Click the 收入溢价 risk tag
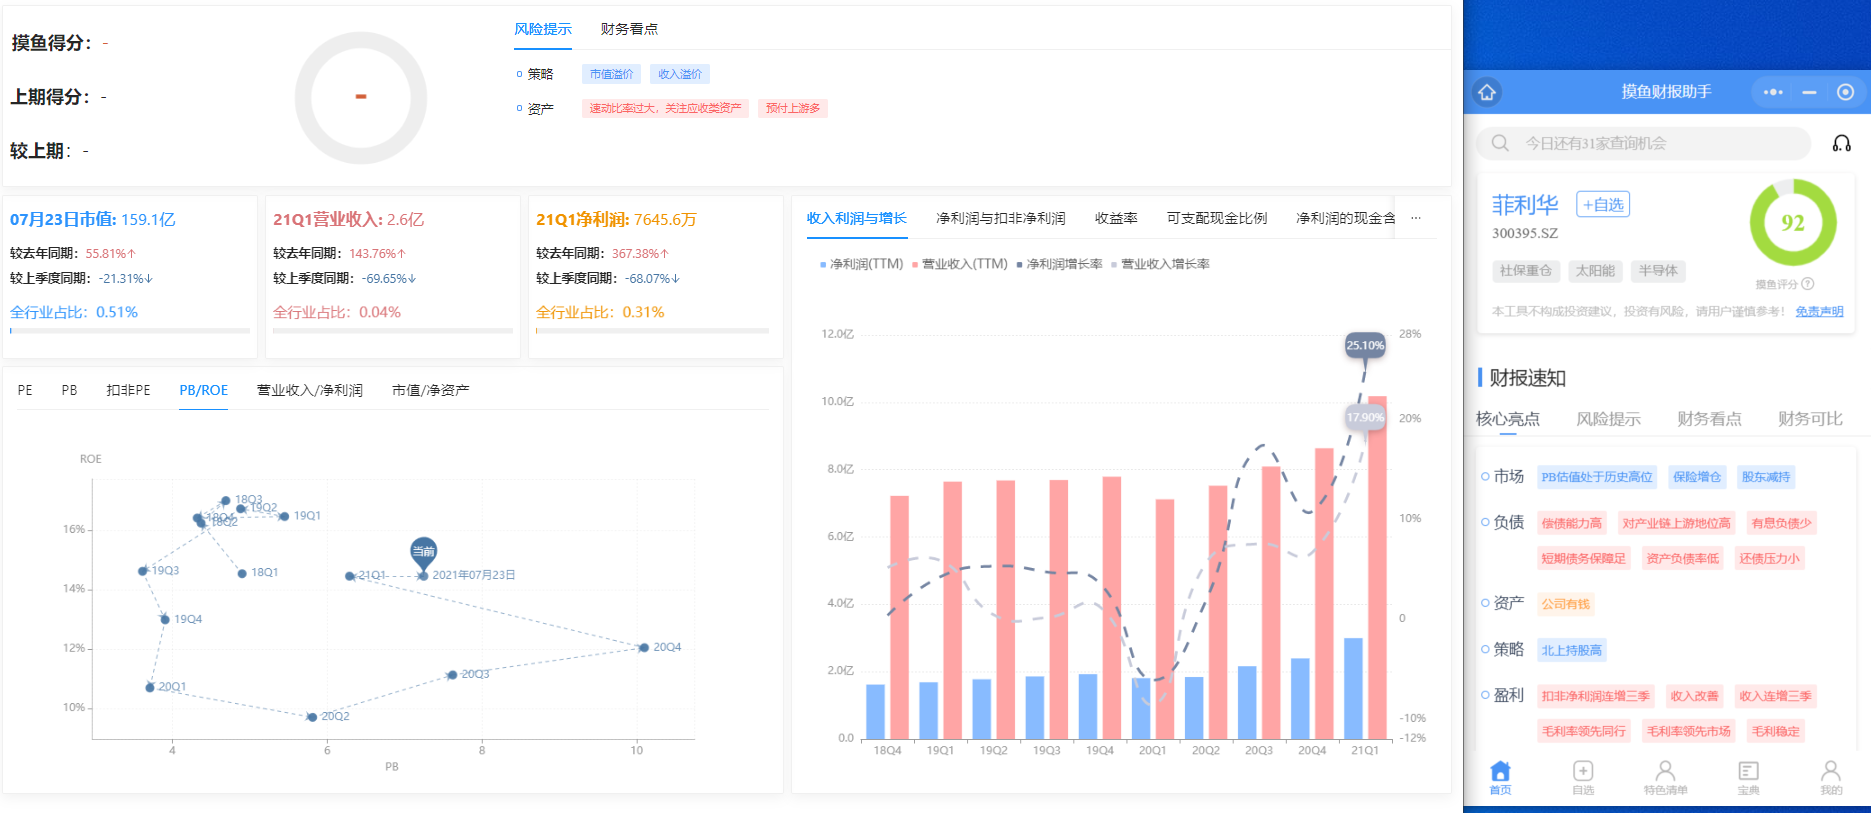This screenshot has width=1871, height=813. coord(680,74)
